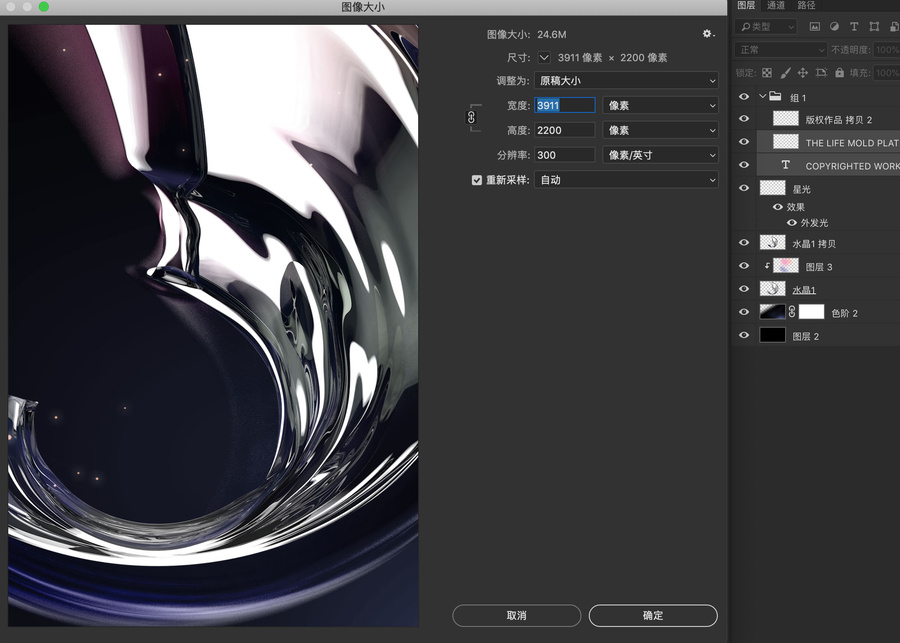Screen dimensions: 900x643
Task: Filter layers by type layer icon
Action: [x=854, y=26]
